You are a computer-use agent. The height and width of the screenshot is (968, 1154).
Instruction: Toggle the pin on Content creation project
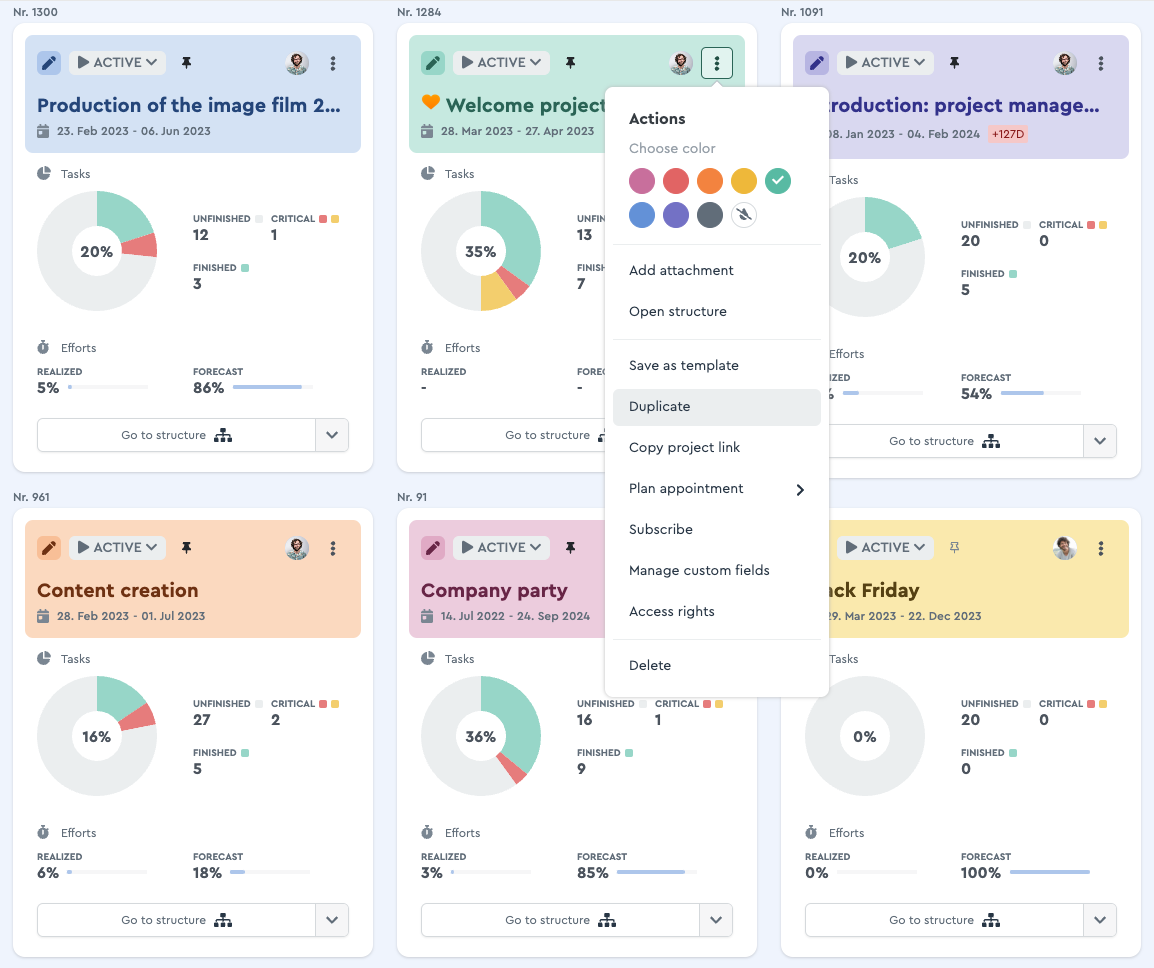[x=186, y=548]
